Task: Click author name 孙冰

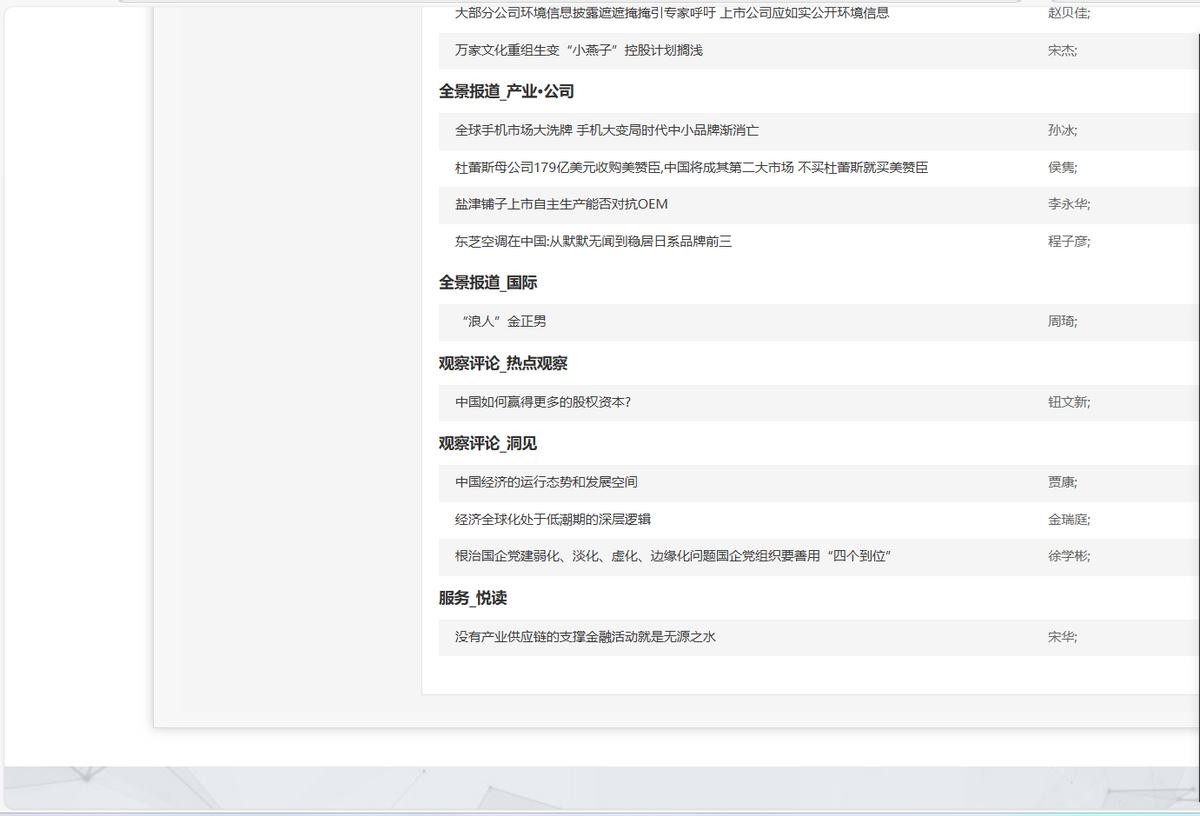Action: point(1060,131)
